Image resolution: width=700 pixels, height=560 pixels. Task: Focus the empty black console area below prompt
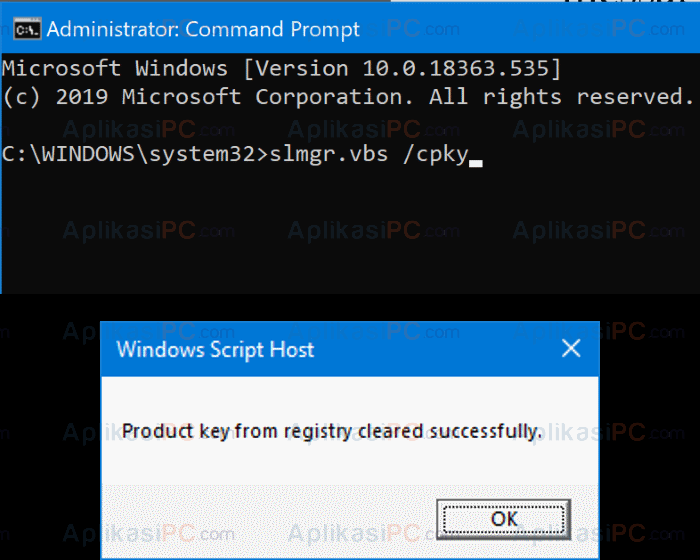[350, 232]
